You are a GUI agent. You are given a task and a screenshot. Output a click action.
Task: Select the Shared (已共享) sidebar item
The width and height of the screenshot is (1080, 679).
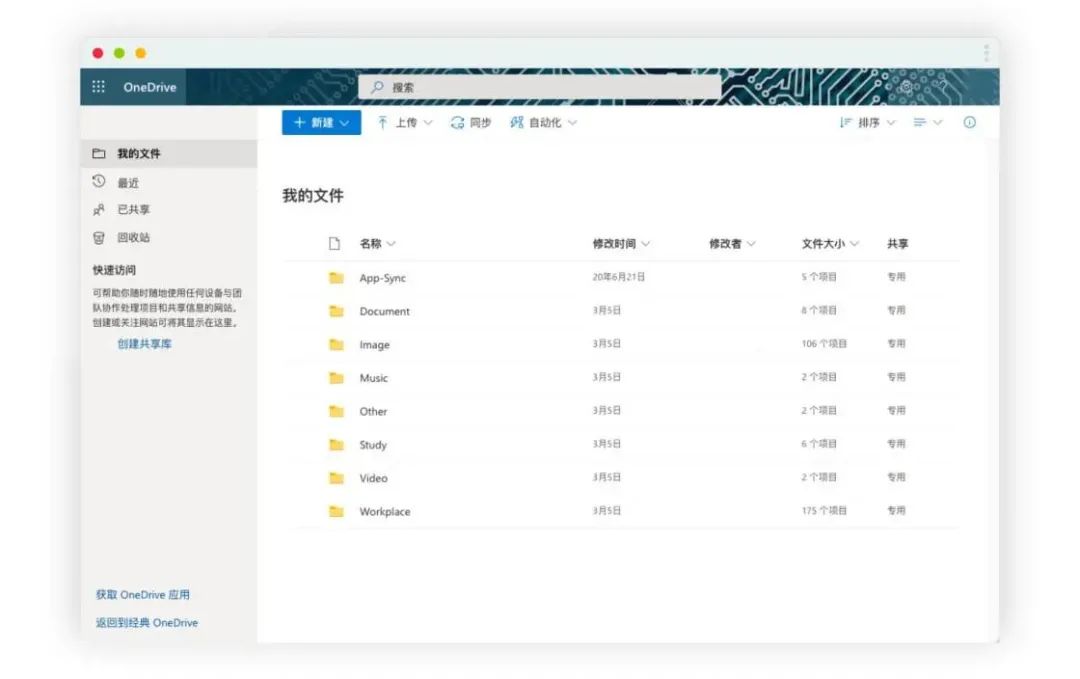(x=133, y=210)
